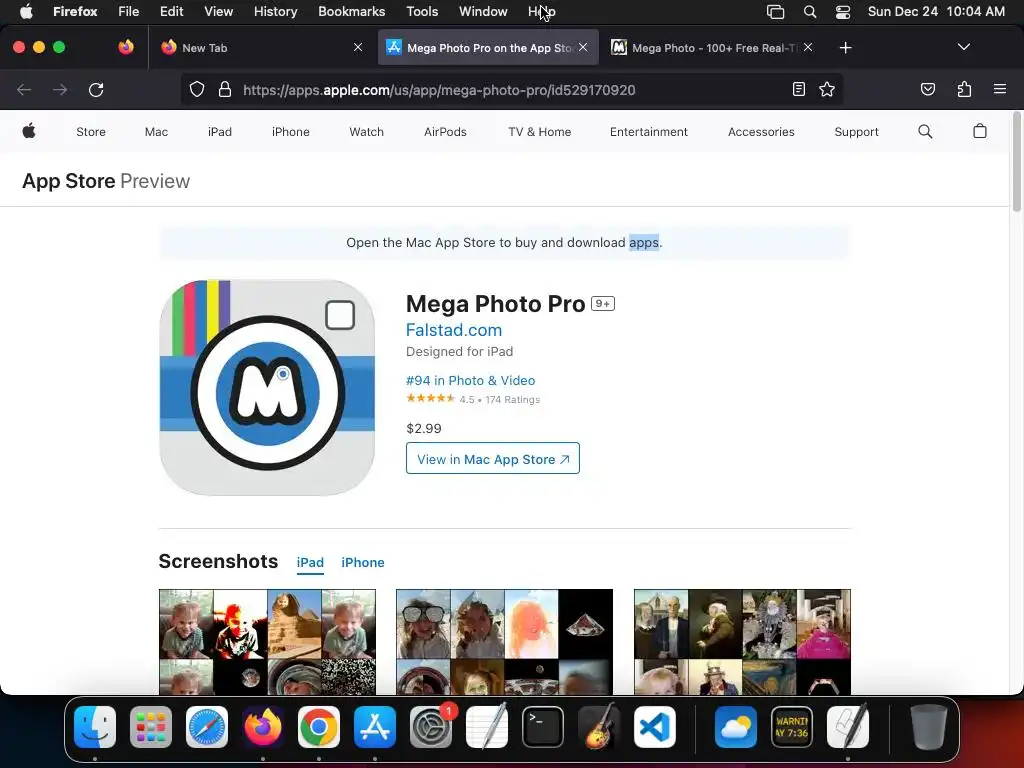Select the iPhone screenshots tab
1024x768 pixels.
point(362,562)
